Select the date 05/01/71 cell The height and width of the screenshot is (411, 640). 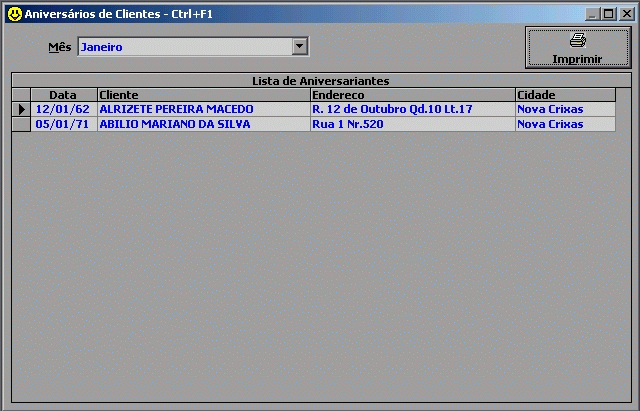tap(63, 124)
